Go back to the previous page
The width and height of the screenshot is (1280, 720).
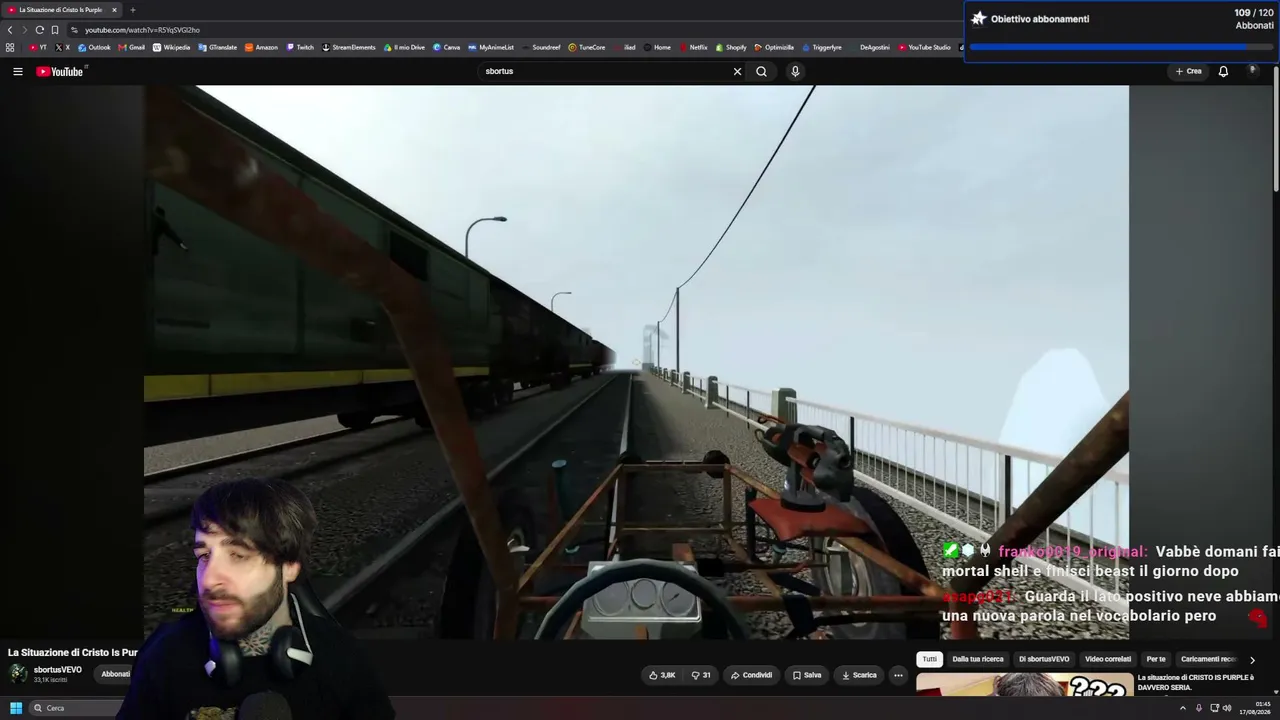click(x=10, y=30)
